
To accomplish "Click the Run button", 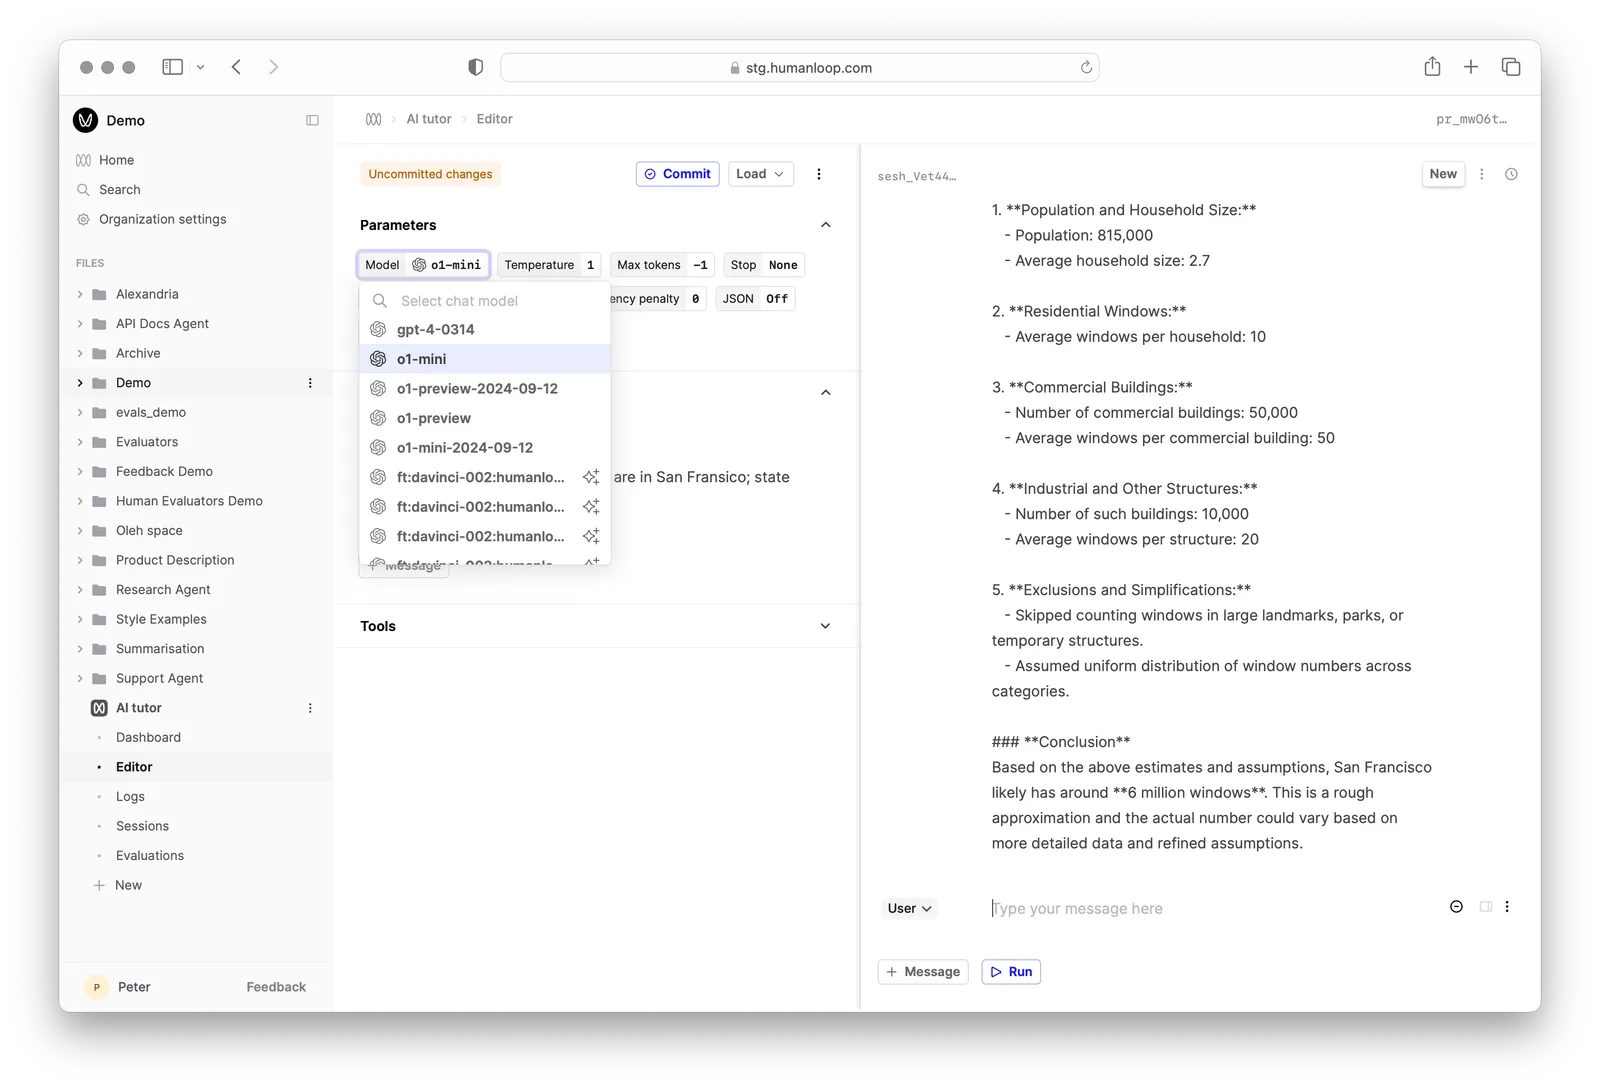I will pyautogui.click(x=1011, y=972).
